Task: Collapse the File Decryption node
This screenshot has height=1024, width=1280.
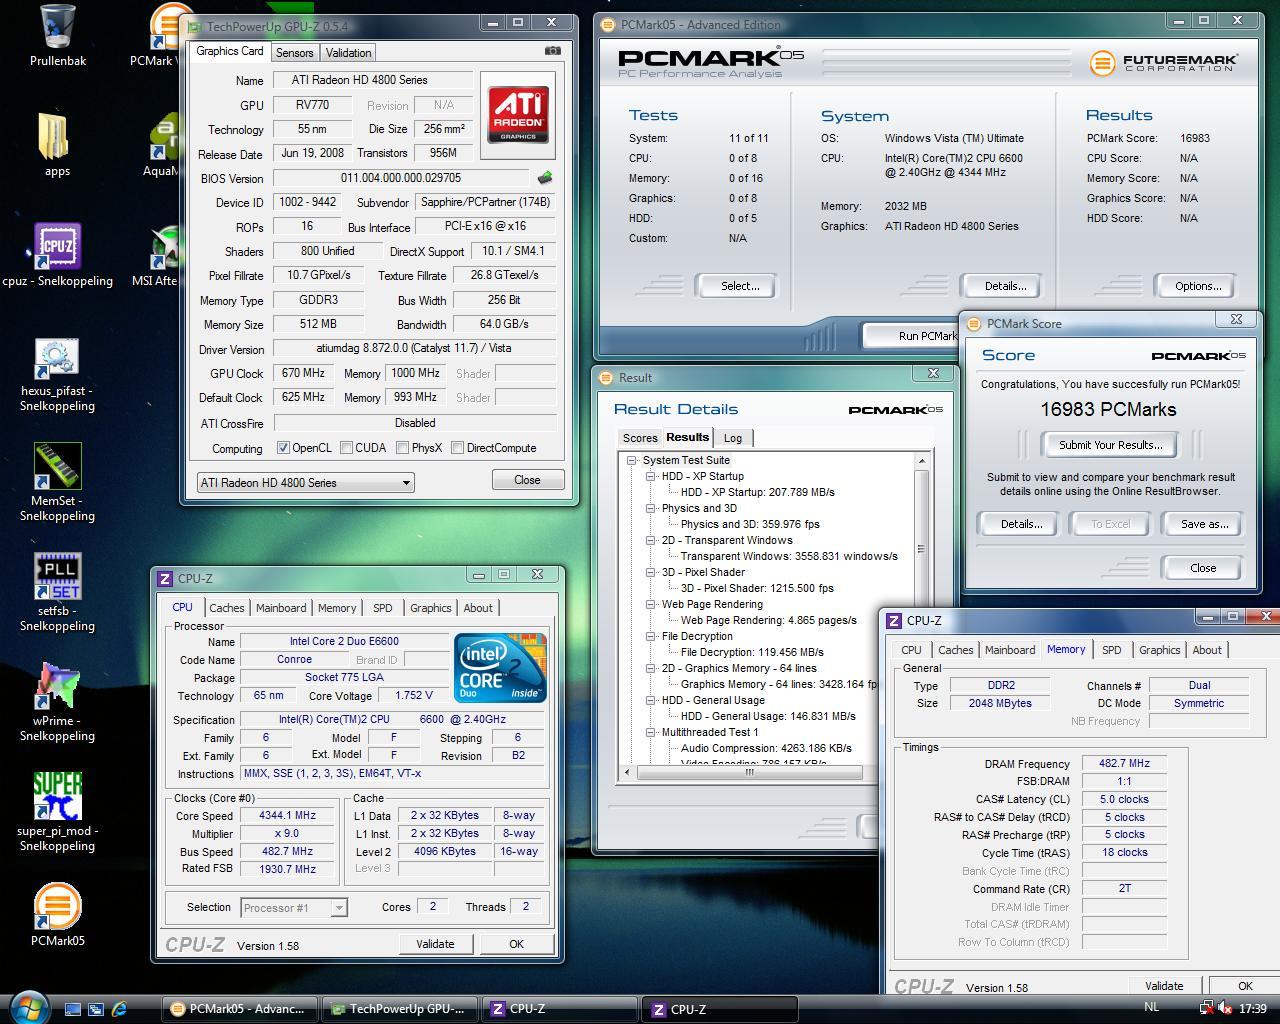Action: pos(650,637)
